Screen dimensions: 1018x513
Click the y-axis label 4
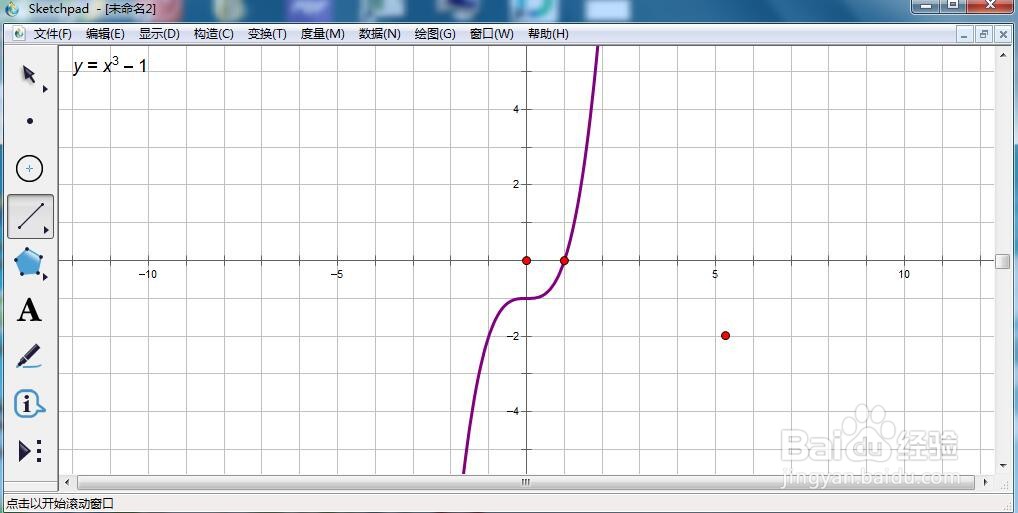pos(515,110)
